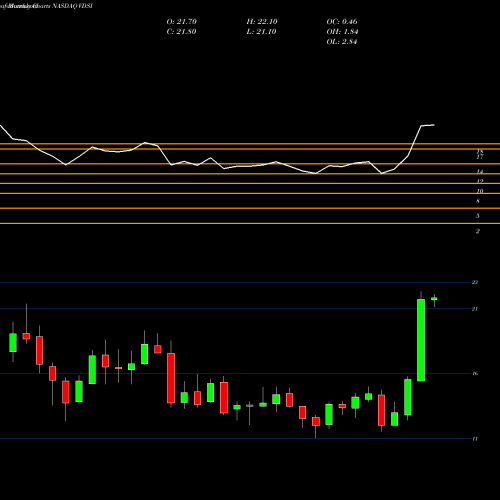The width and height of the screenshot is (500, 500).
Task: Click the OC: 0.46 reading
Action: (342, 22)
